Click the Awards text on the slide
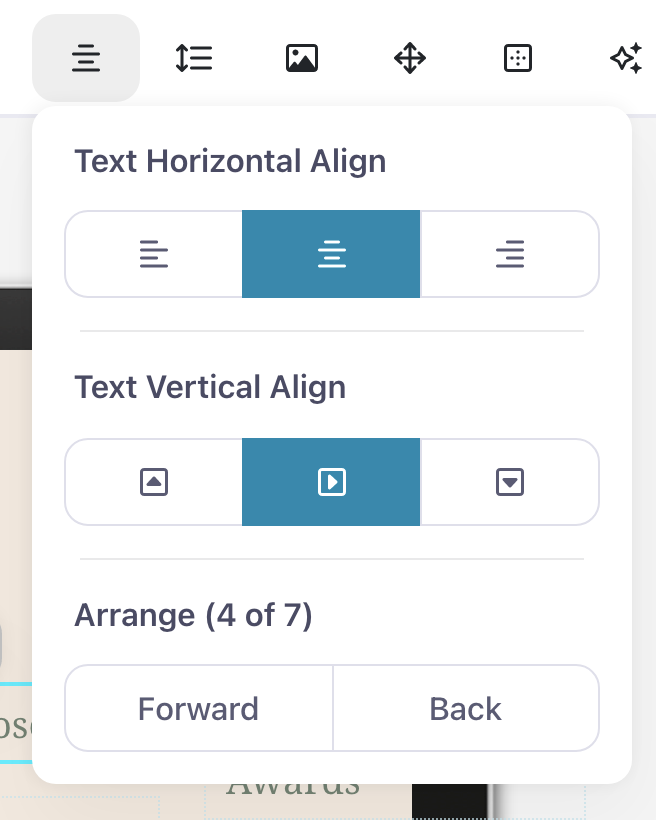Viewport: 656px width, 820px height. tap(293, 787)
